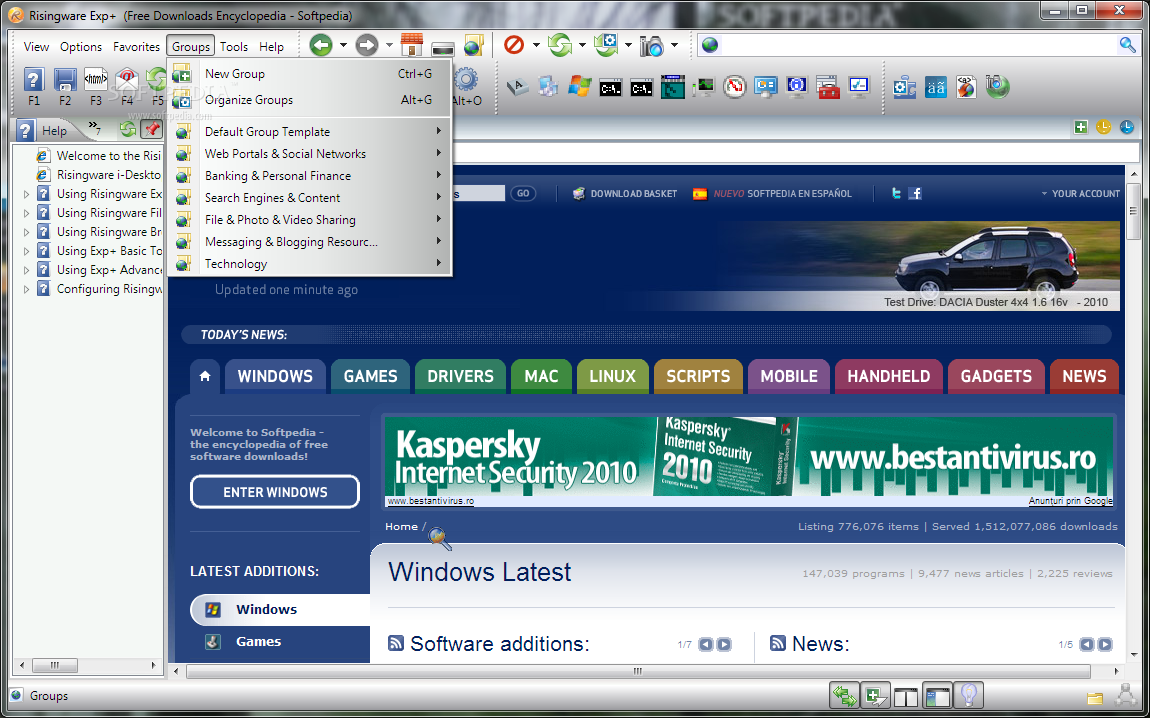Switch to the WINDOWS tab on Softpedia
The height and width of the screenshot is (718, 1150).
click(275, 376)
